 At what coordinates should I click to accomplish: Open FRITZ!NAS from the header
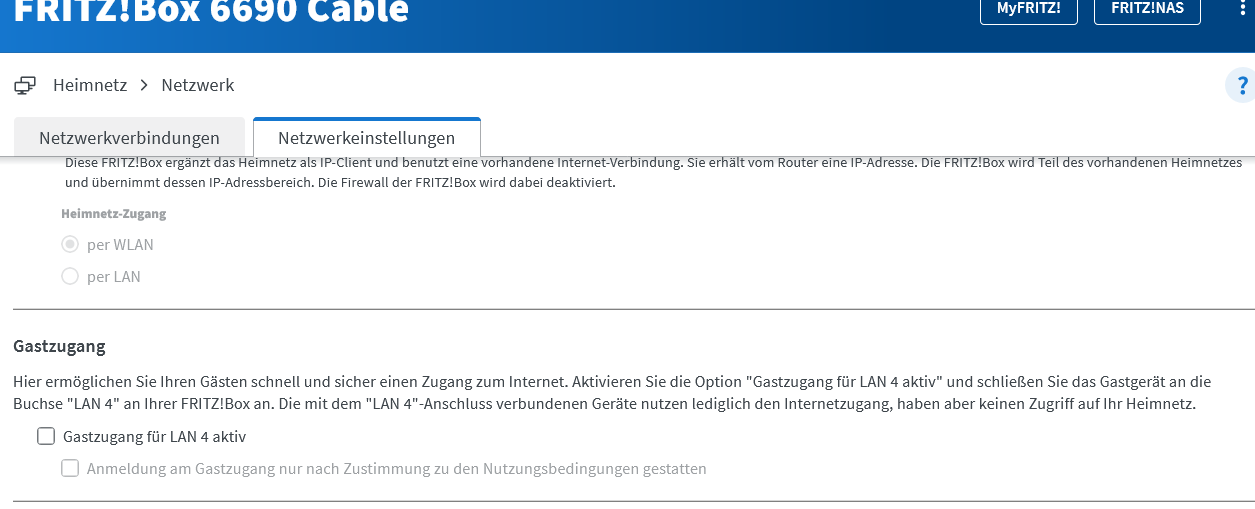[1147, 10]
